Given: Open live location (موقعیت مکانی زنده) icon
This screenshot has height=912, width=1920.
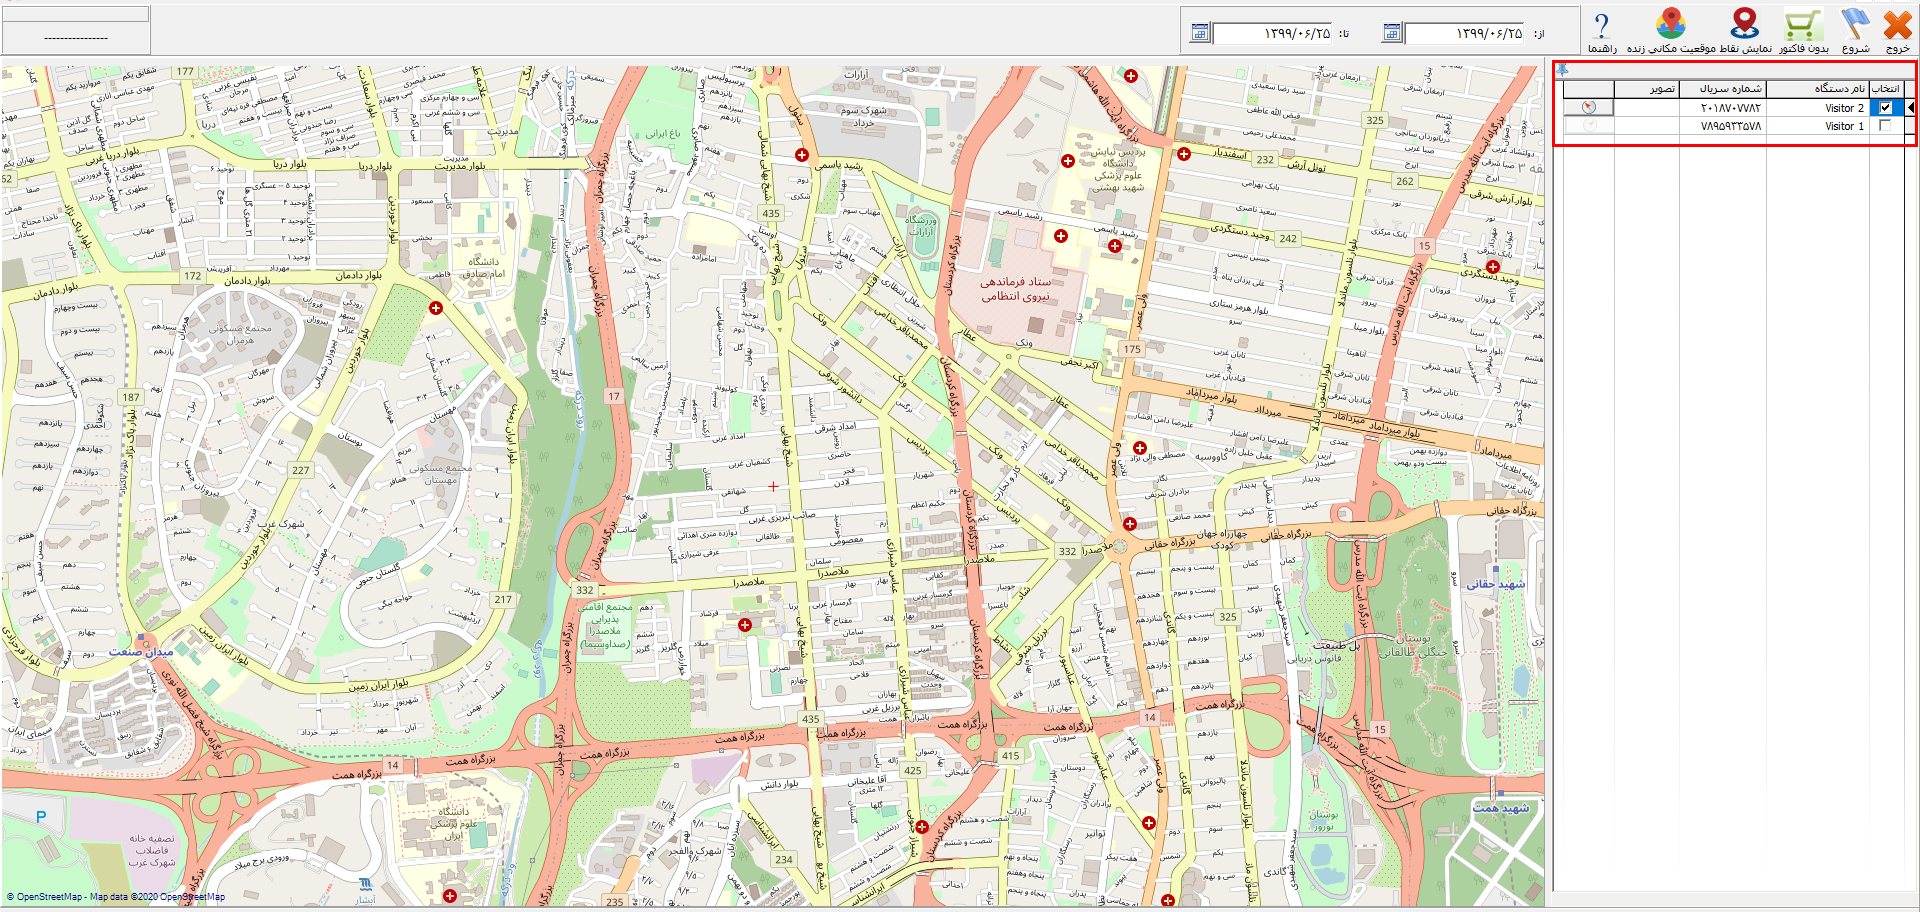Looking at the screenshot, I should [1670, 24].
